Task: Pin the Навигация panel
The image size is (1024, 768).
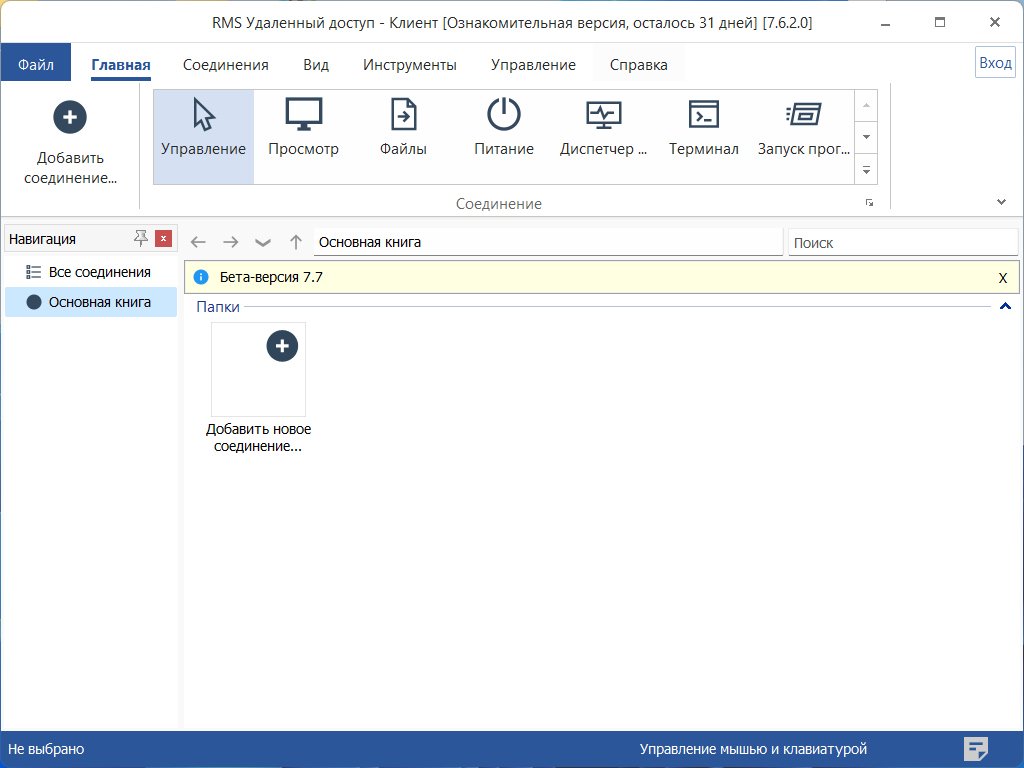Action: (x=141, y=239)
